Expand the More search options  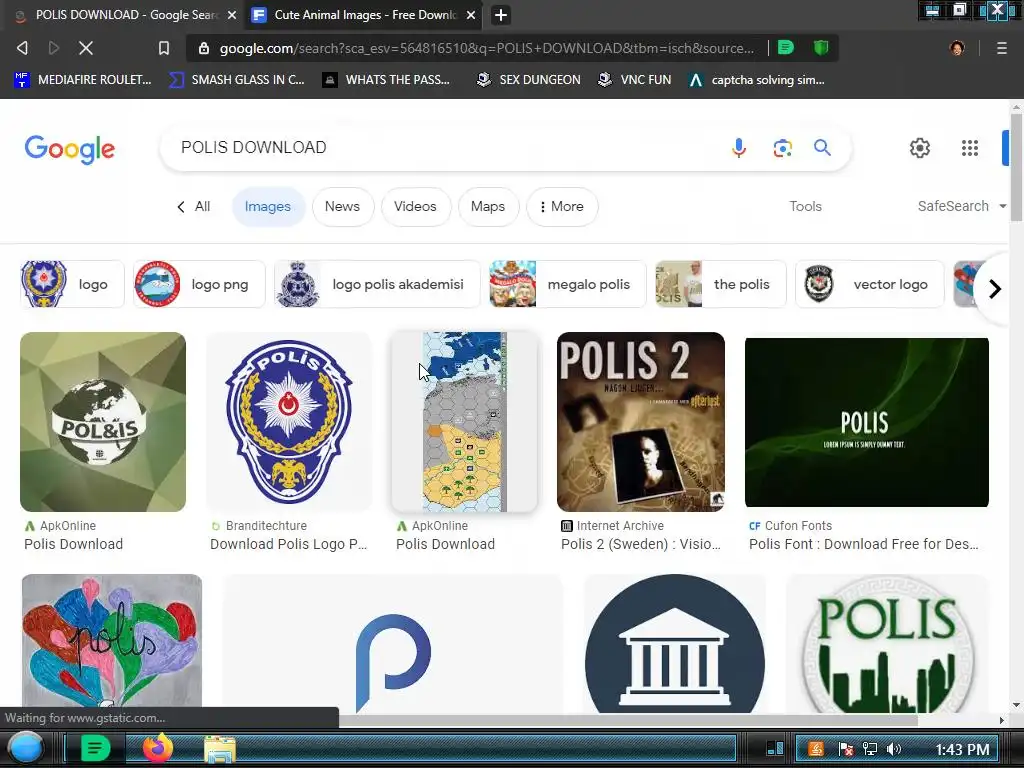tap(562, 206)
